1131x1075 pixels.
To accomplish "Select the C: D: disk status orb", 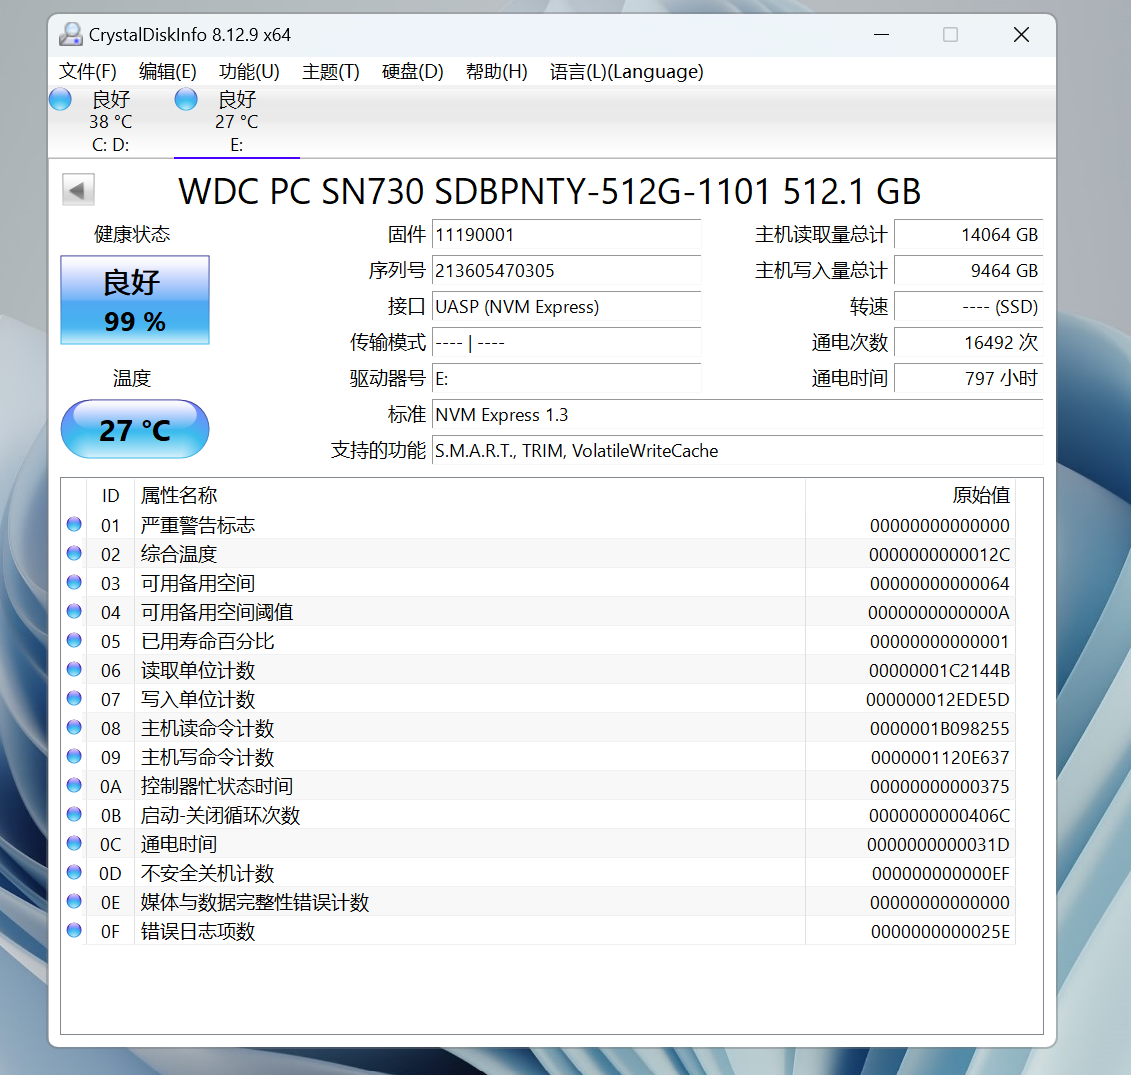I will (x=60, y=99).
